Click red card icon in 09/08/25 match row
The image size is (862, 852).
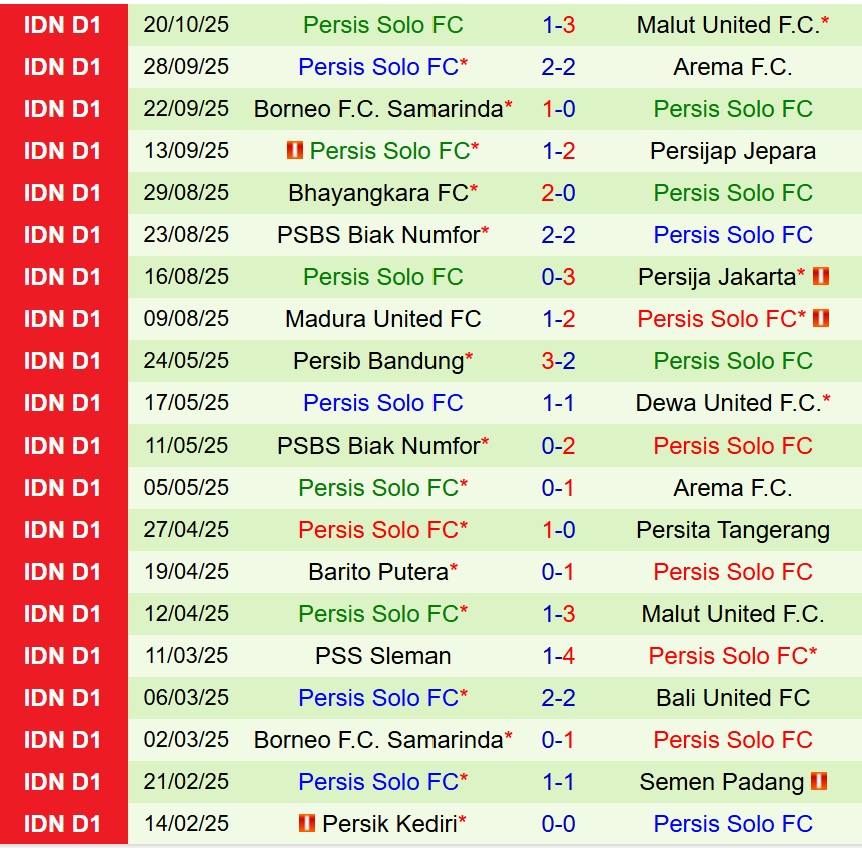(821, 319)
